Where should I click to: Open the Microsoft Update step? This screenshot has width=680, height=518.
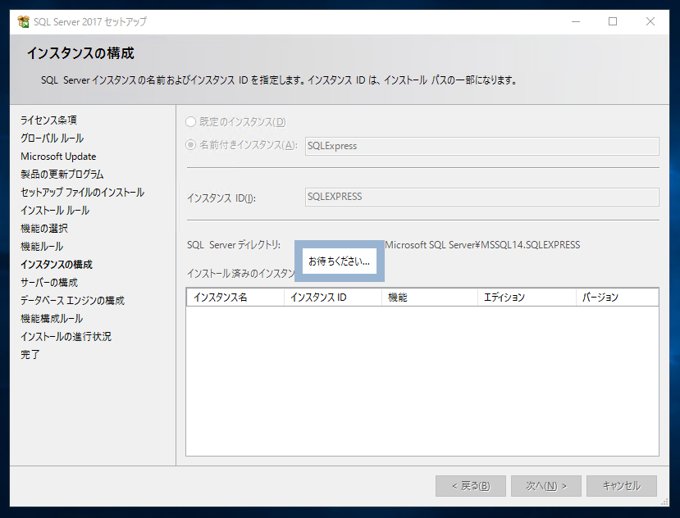click(58, 156)
